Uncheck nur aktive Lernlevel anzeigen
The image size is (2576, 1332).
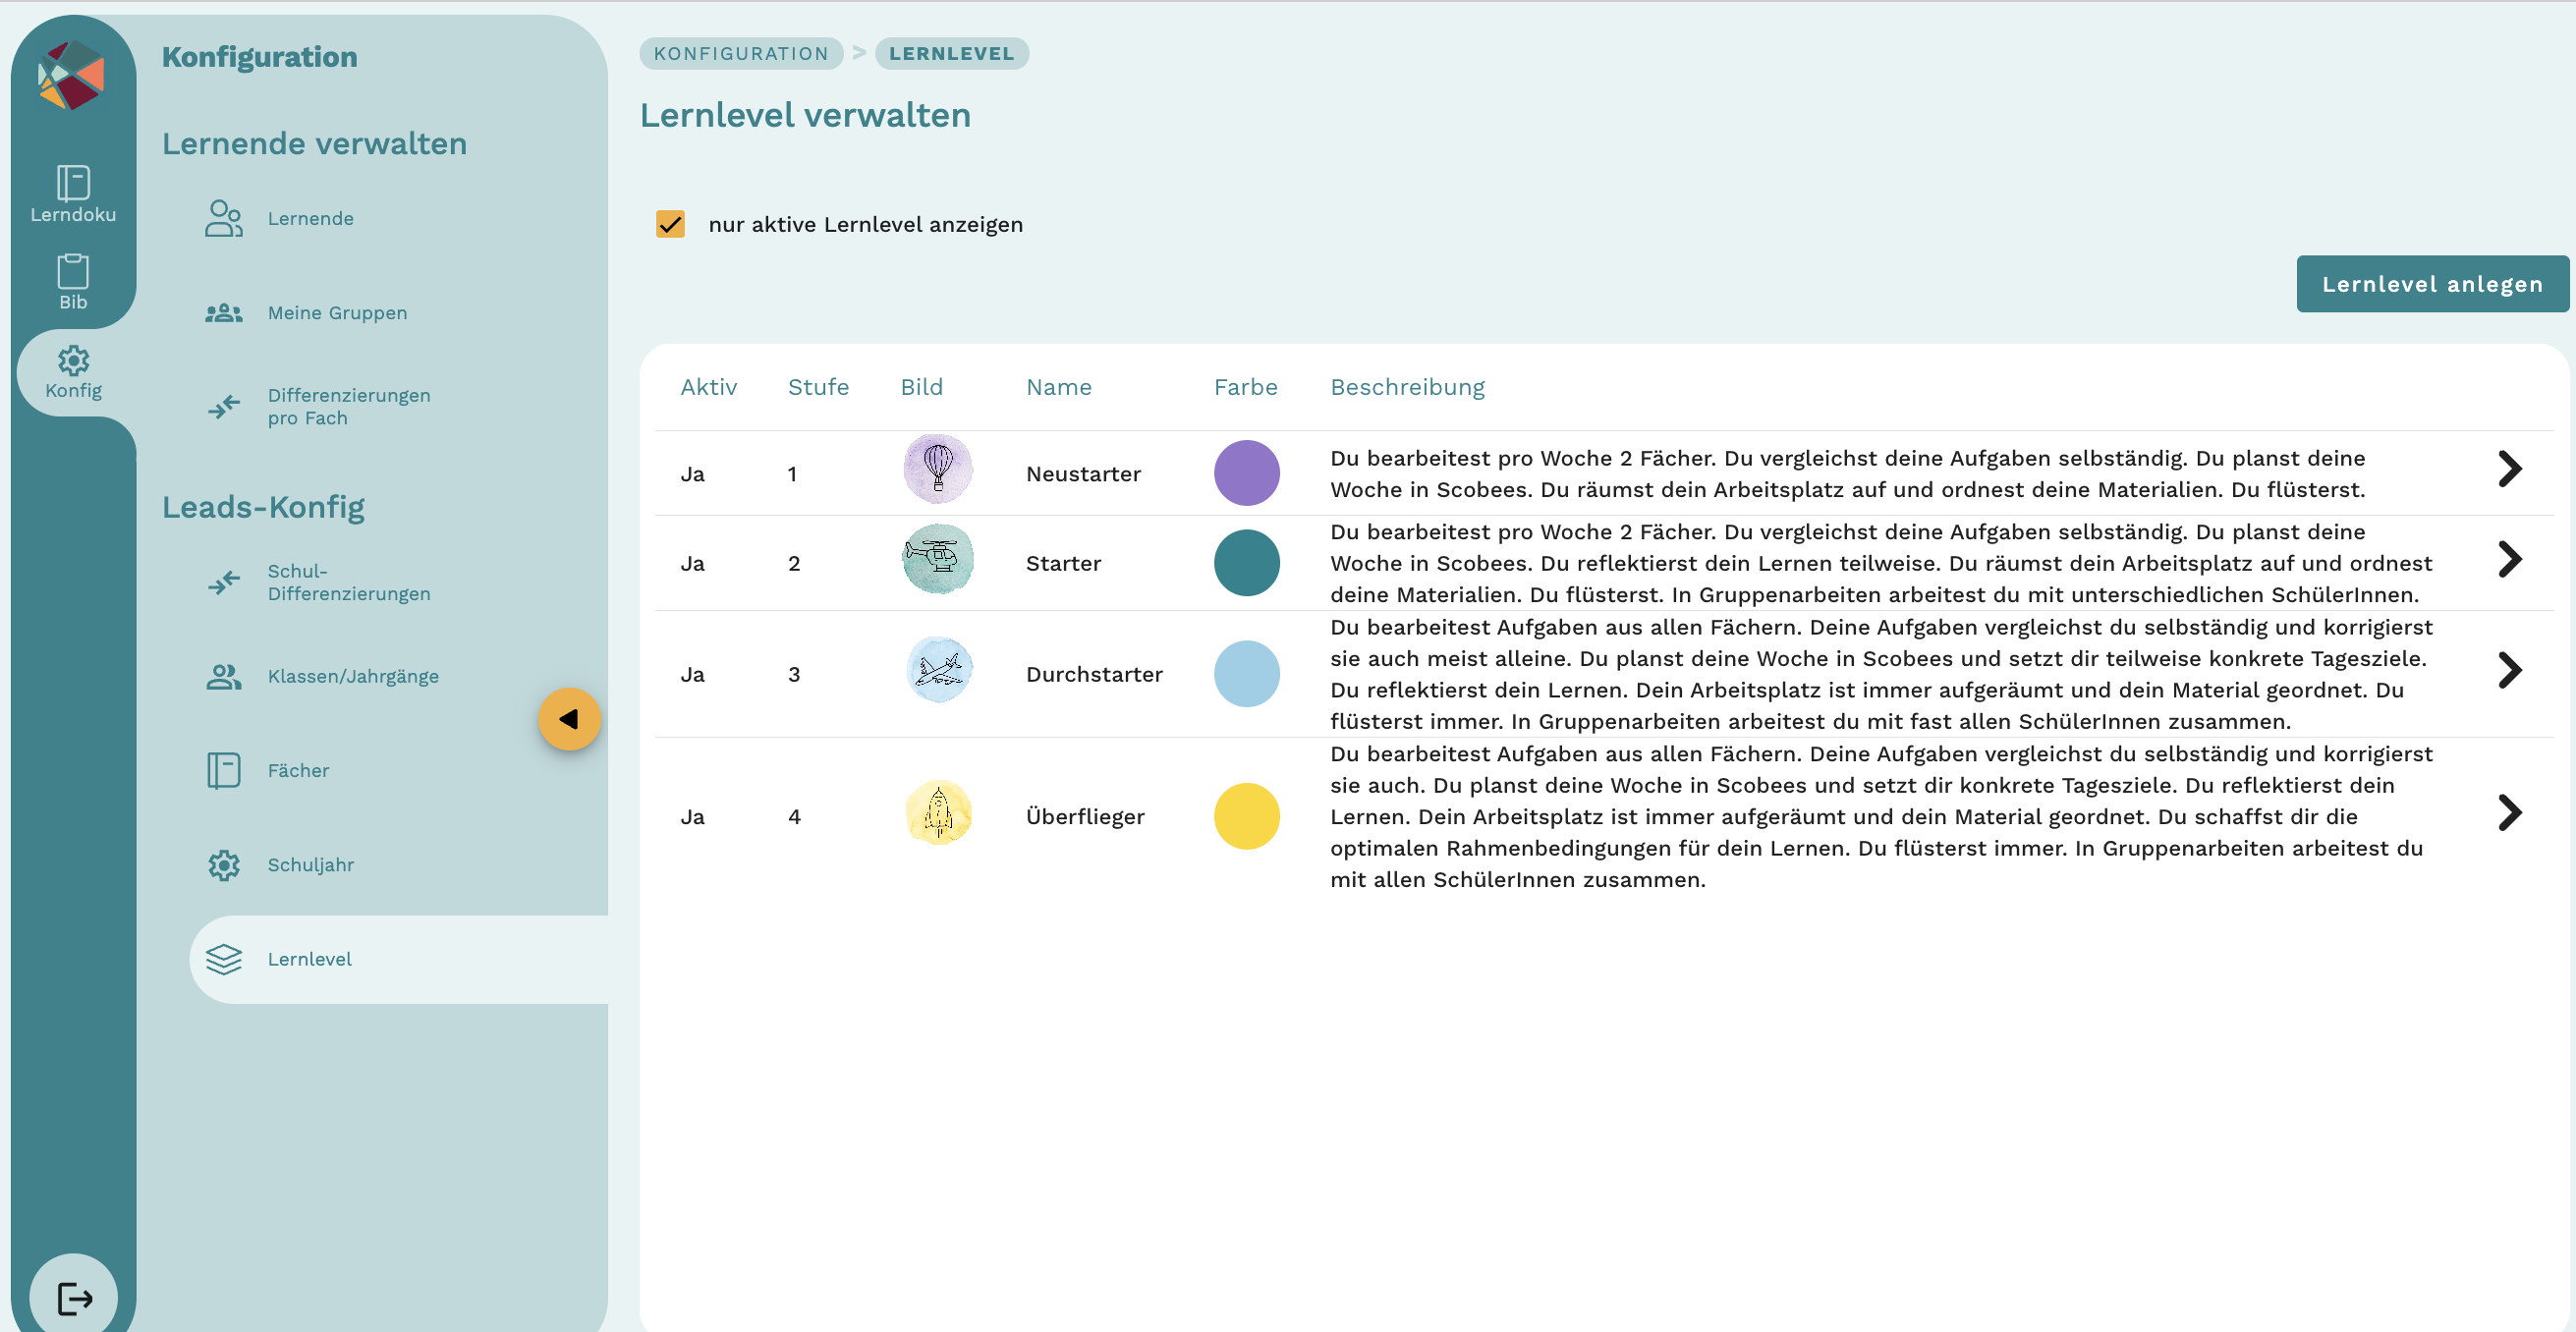coord(670,224)
